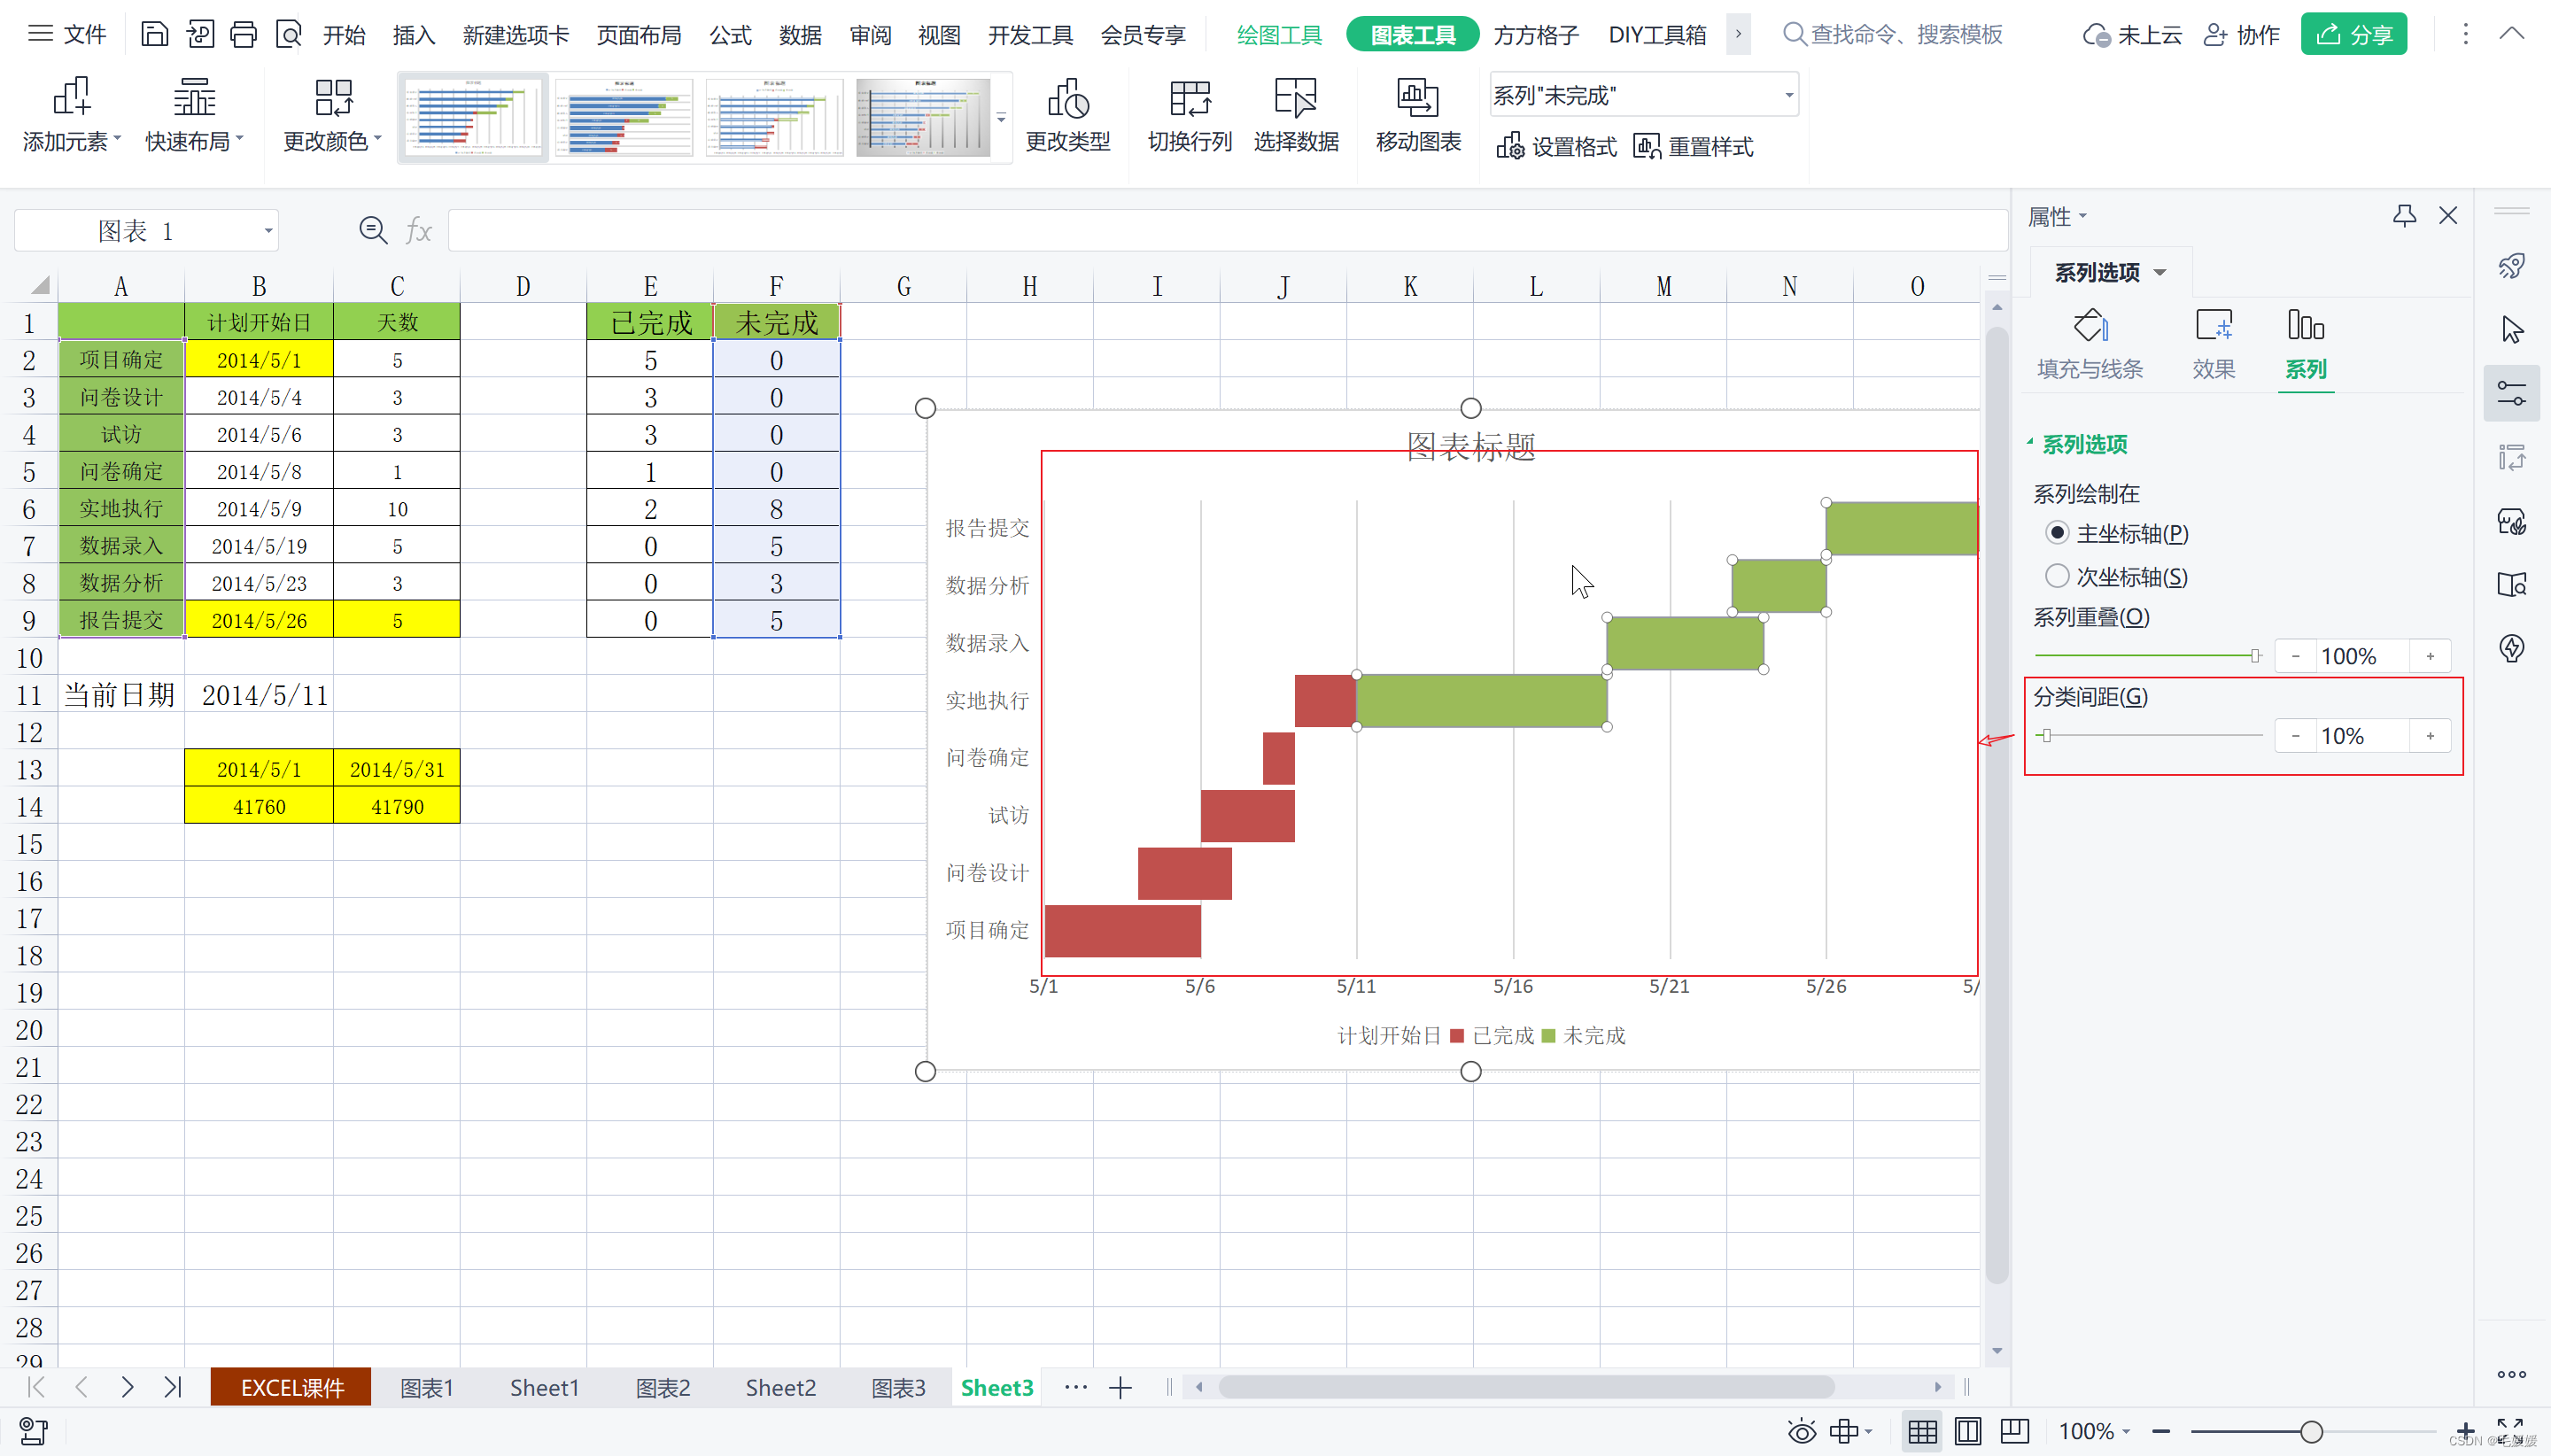Click the green Share (分享) button

click(x=2353, y=35)
